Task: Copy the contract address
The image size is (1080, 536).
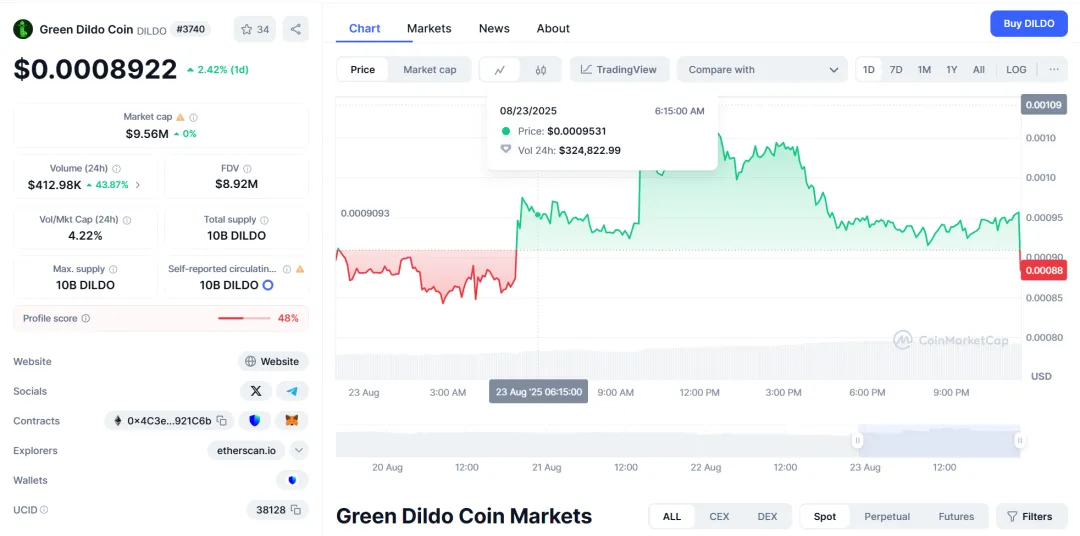Action: pyautogui.click(x=222, y=421)
